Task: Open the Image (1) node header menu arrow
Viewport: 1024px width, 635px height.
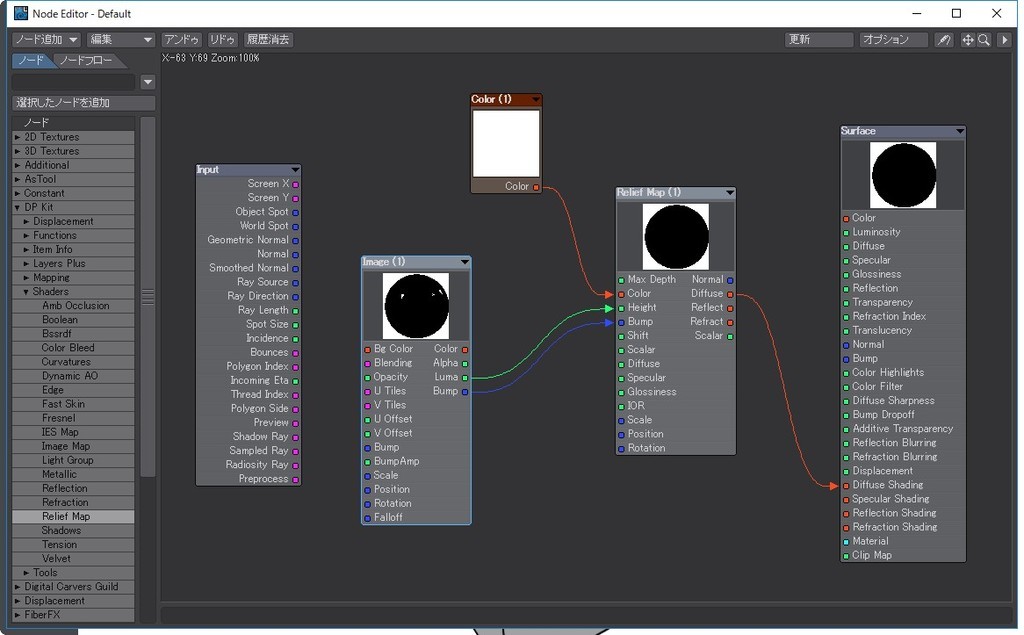Action: (464, 261)
